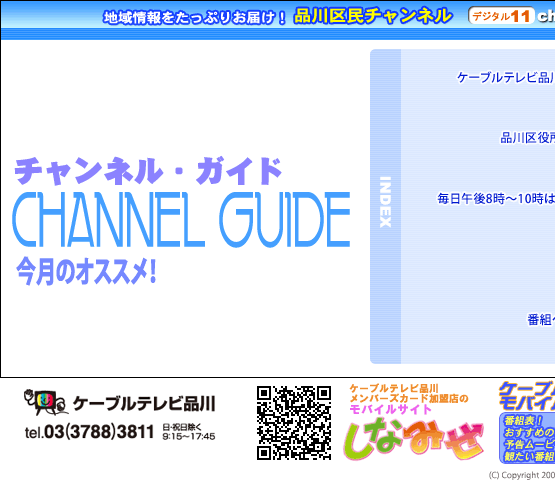Click the 日・祝日除く 9:15~17:45 hours text

[189, 432]
